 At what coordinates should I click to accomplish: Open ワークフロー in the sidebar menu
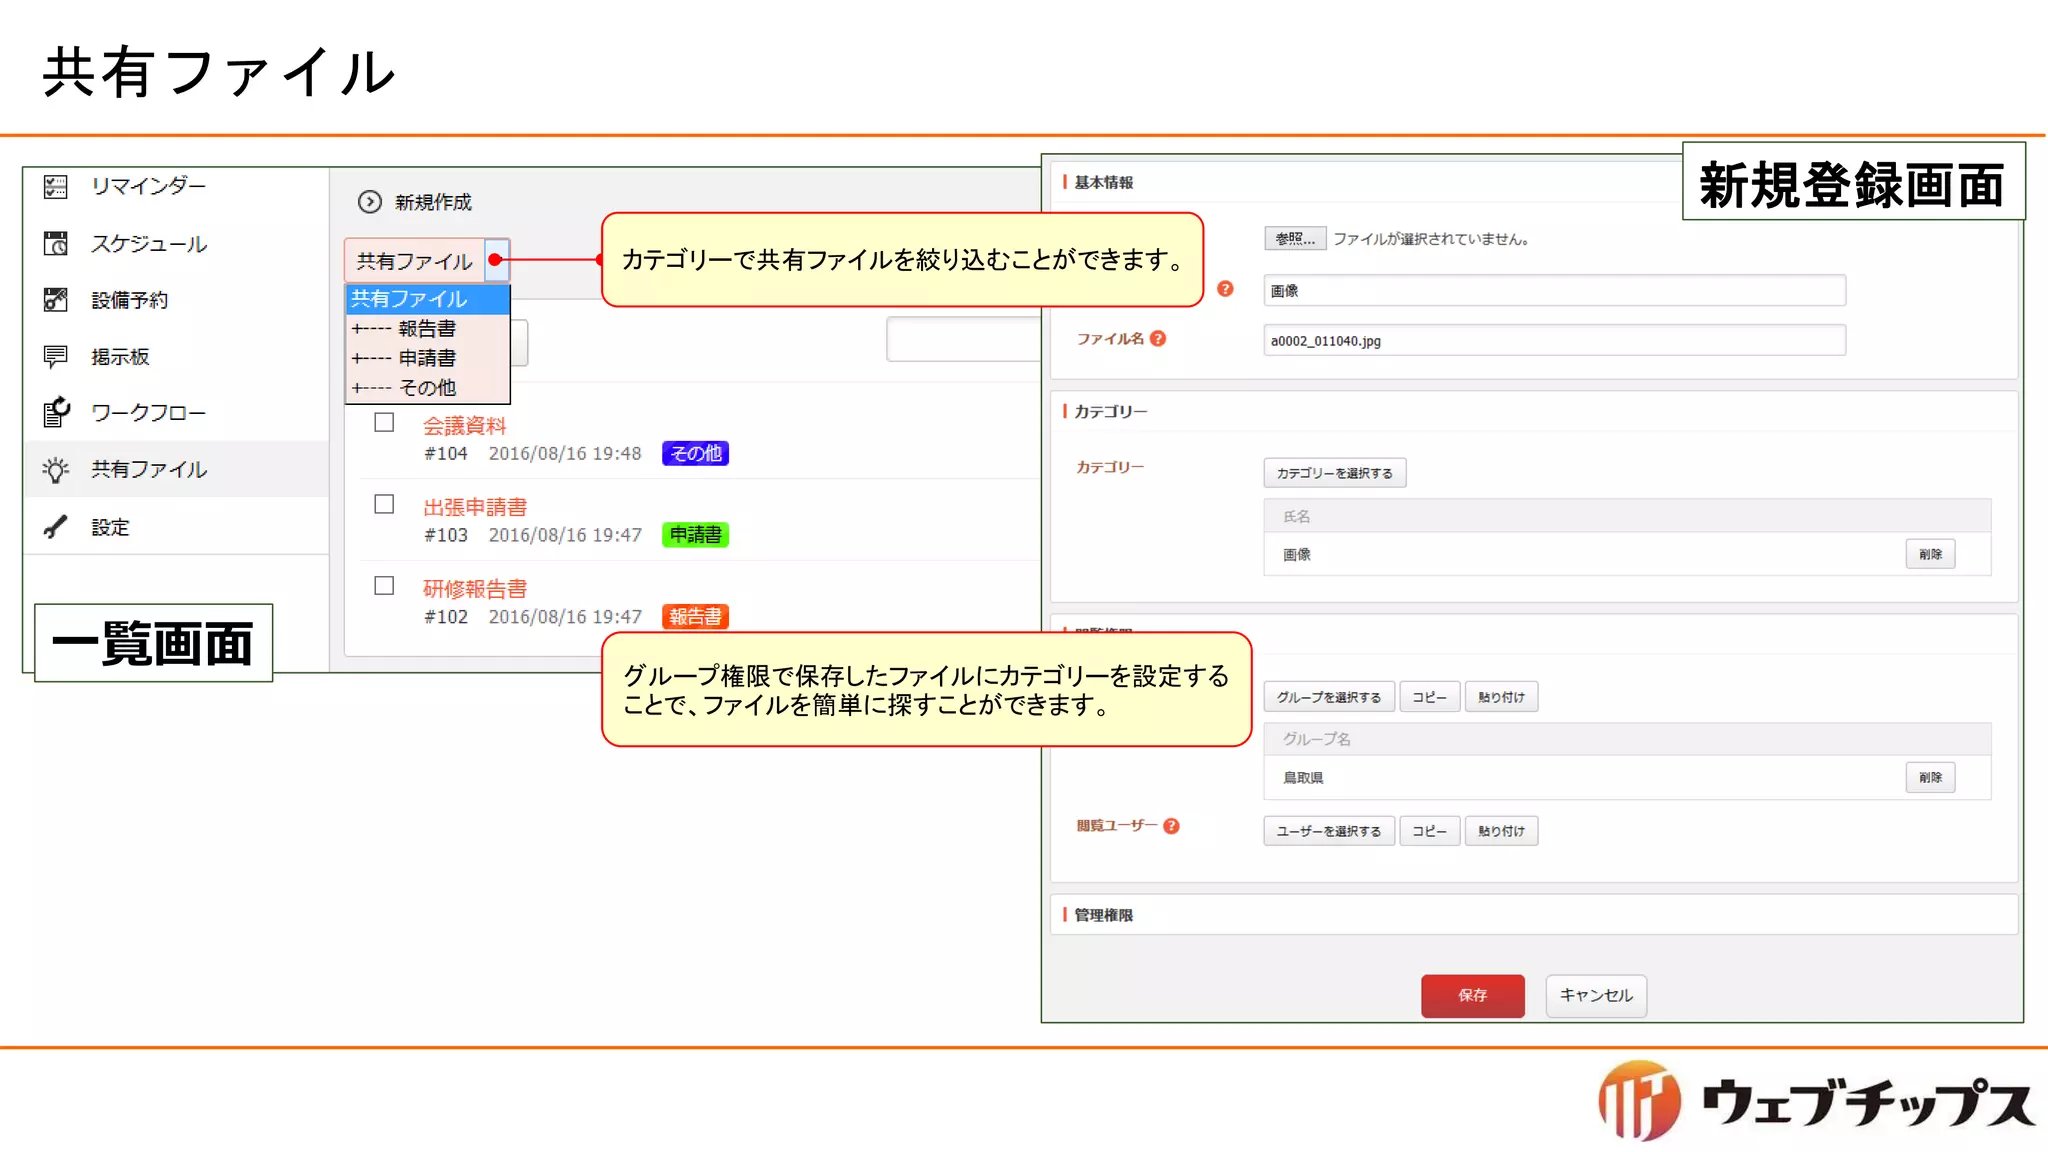click(148, 413)
